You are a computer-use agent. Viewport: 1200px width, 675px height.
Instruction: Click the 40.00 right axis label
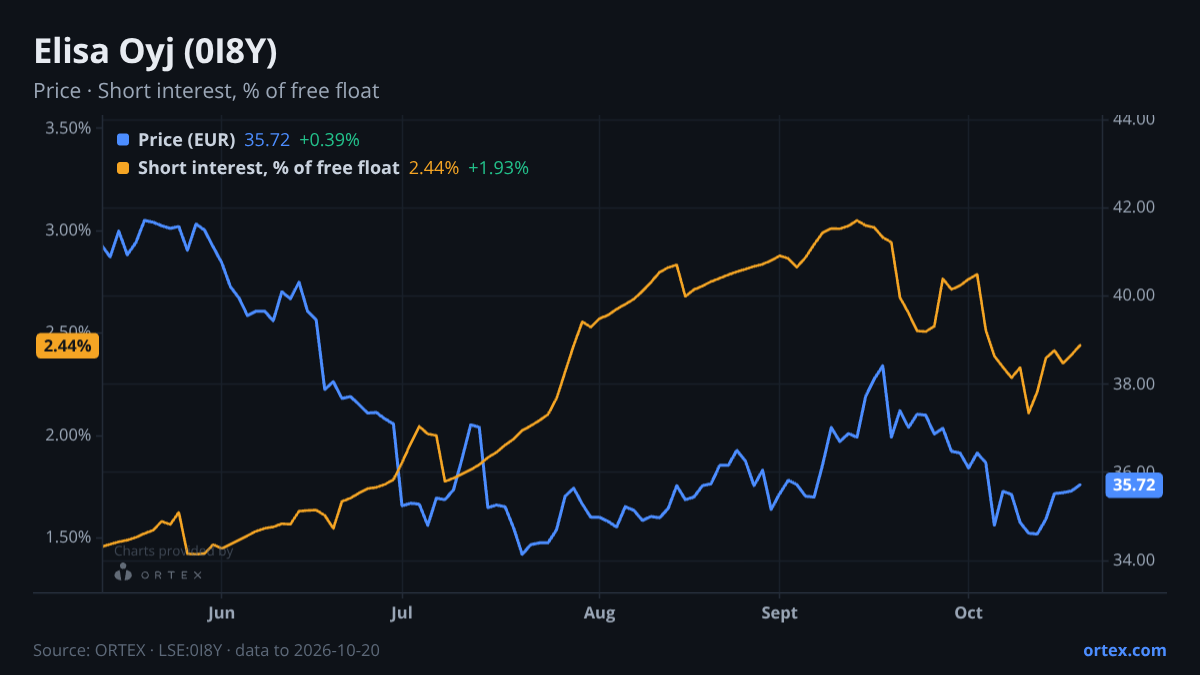[1134, 295]
